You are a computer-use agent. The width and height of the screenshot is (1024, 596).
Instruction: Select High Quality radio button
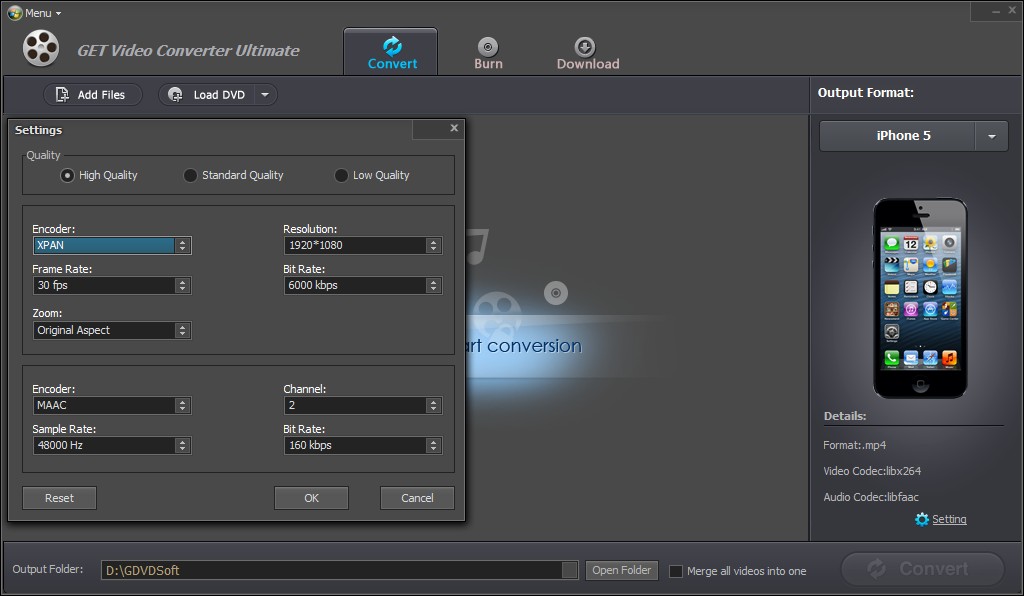[x=67, y=176]
